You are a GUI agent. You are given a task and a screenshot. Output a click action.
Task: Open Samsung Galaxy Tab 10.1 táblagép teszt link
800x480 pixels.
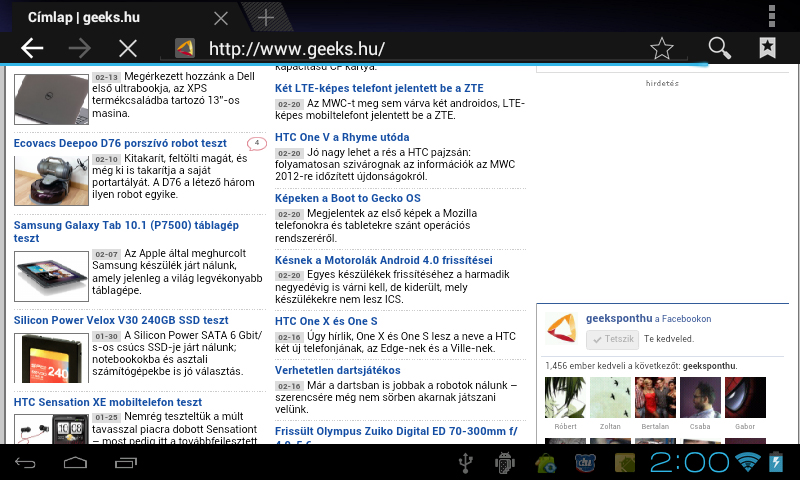pyautogui.click(x=126, y=232)
